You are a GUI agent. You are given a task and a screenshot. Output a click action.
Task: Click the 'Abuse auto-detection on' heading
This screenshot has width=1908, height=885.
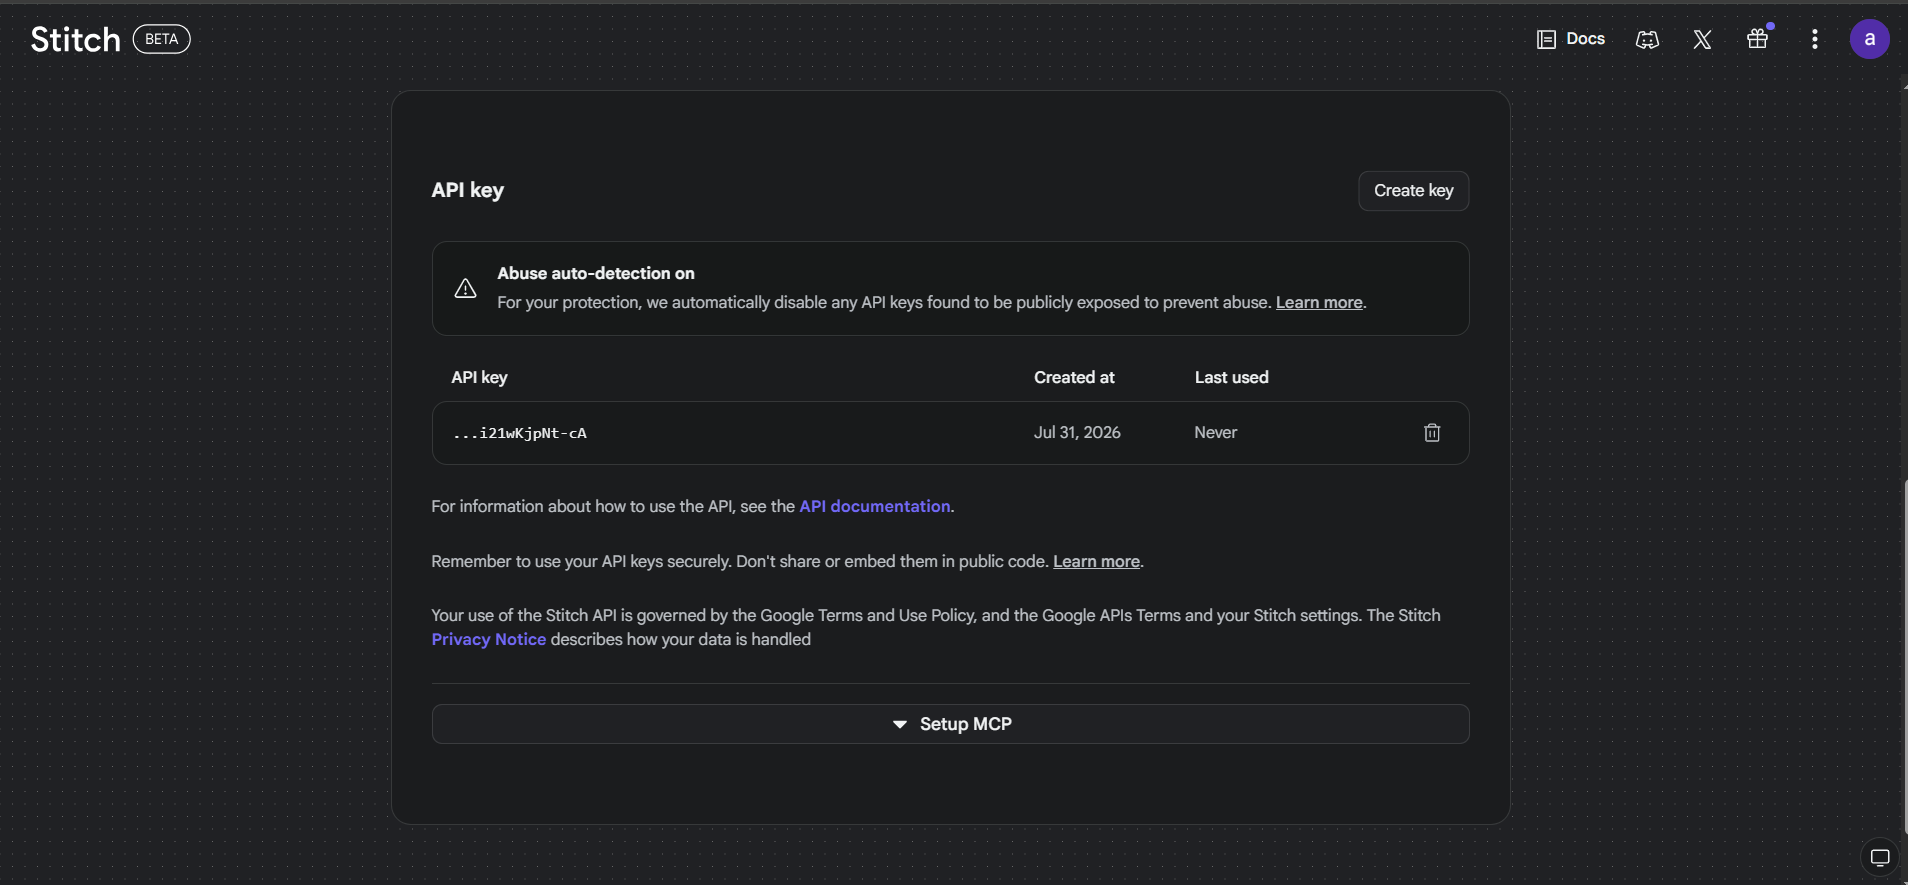pyautogui.click(x=596, y=273)
